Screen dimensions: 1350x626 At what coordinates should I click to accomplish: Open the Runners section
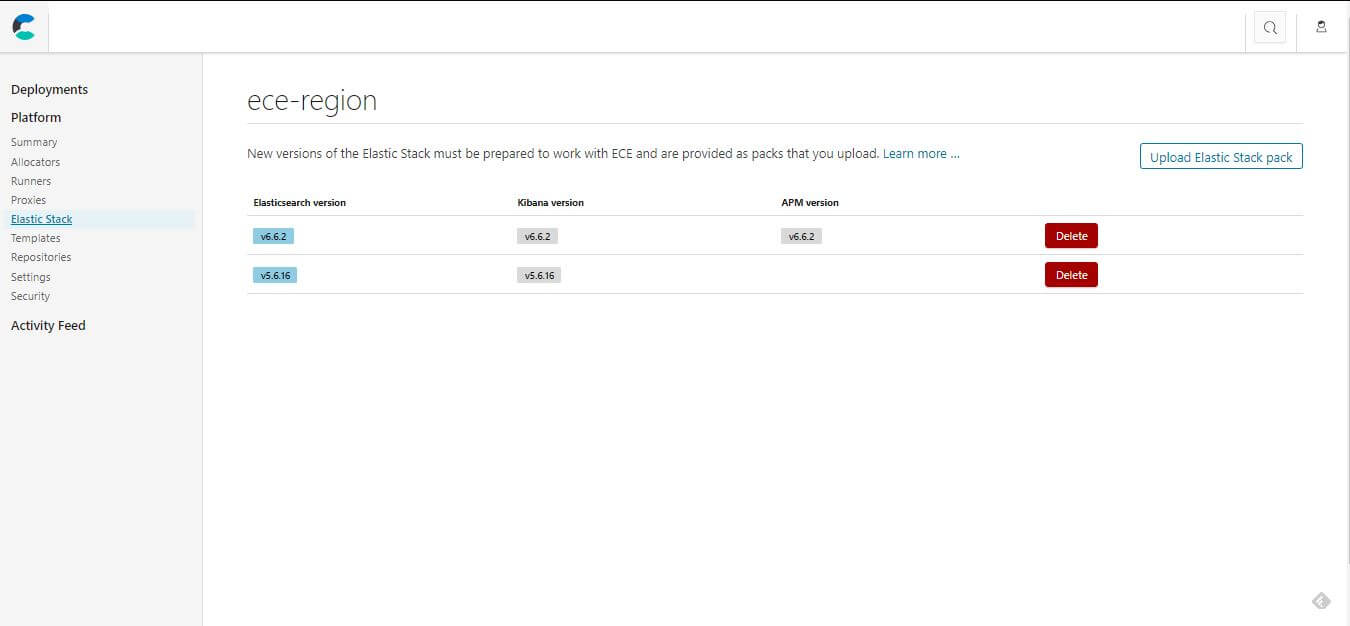pyautogui.click(x=30, y=180)
